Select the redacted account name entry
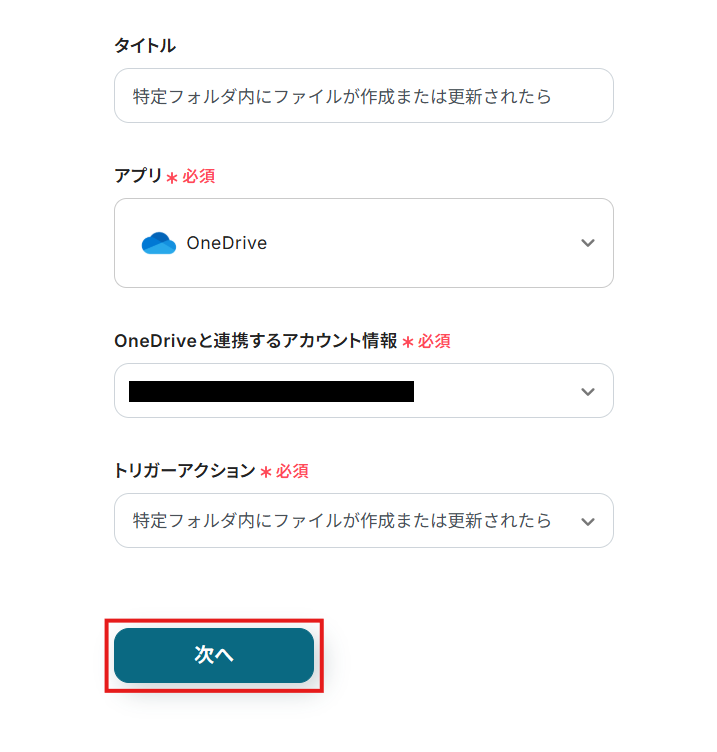 pos(271,391)
